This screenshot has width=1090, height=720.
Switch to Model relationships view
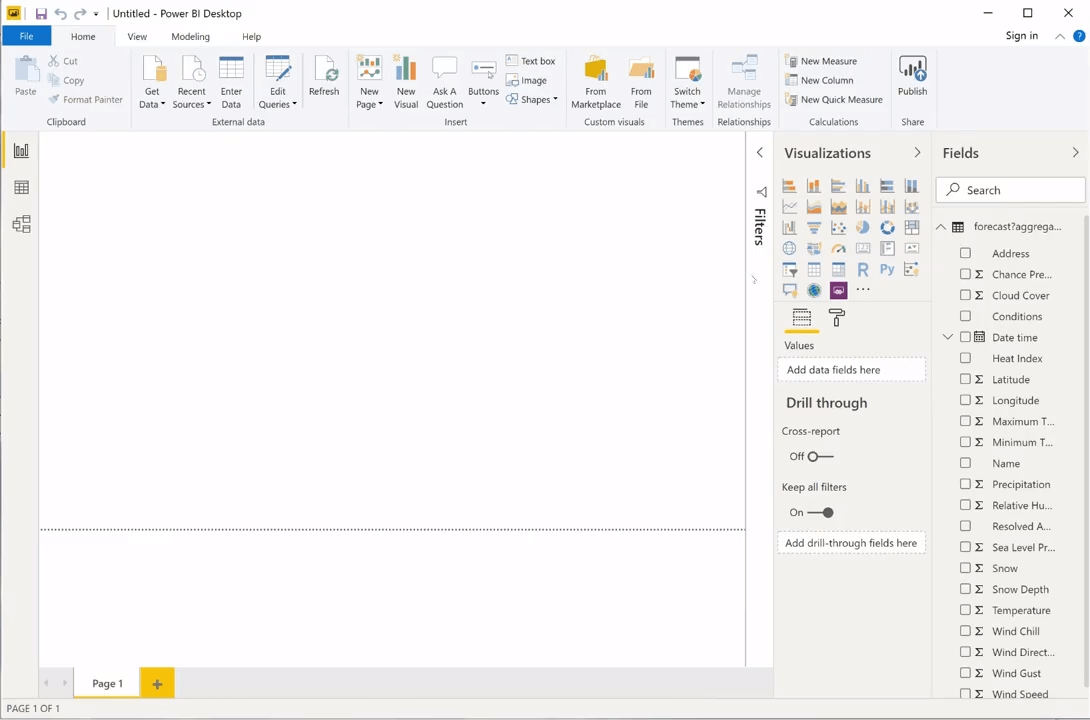pos(21,225)
